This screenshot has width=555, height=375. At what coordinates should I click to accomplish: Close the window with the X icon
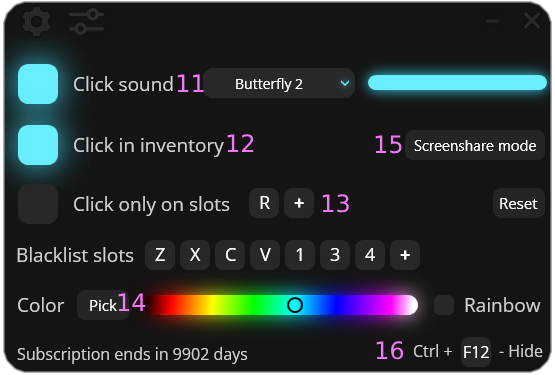pyautogui.click(x=532, y=21)
